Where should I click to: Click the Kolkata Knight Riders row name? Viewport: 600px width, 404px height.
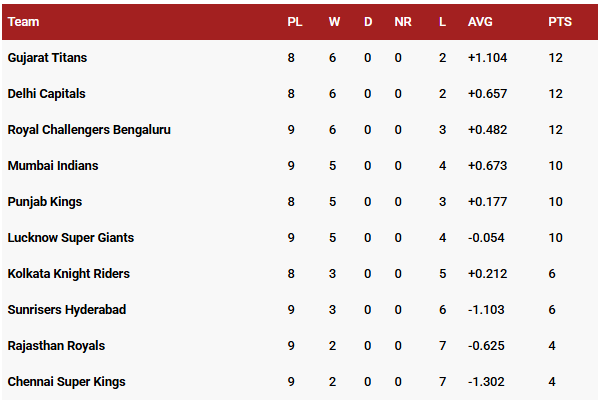[68, 274]
